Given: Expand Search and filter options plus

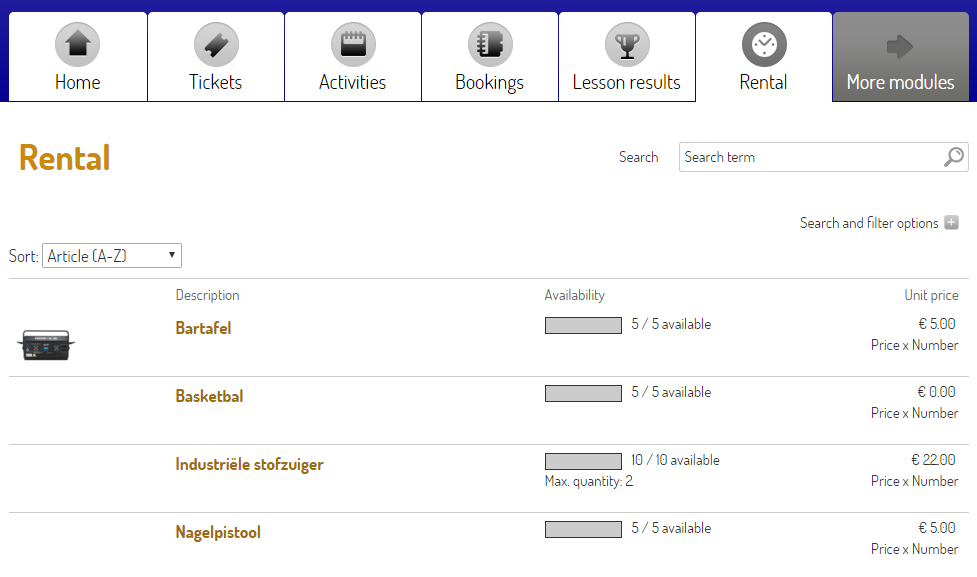Looking at the screenshot, I should [x=951, y=223].
